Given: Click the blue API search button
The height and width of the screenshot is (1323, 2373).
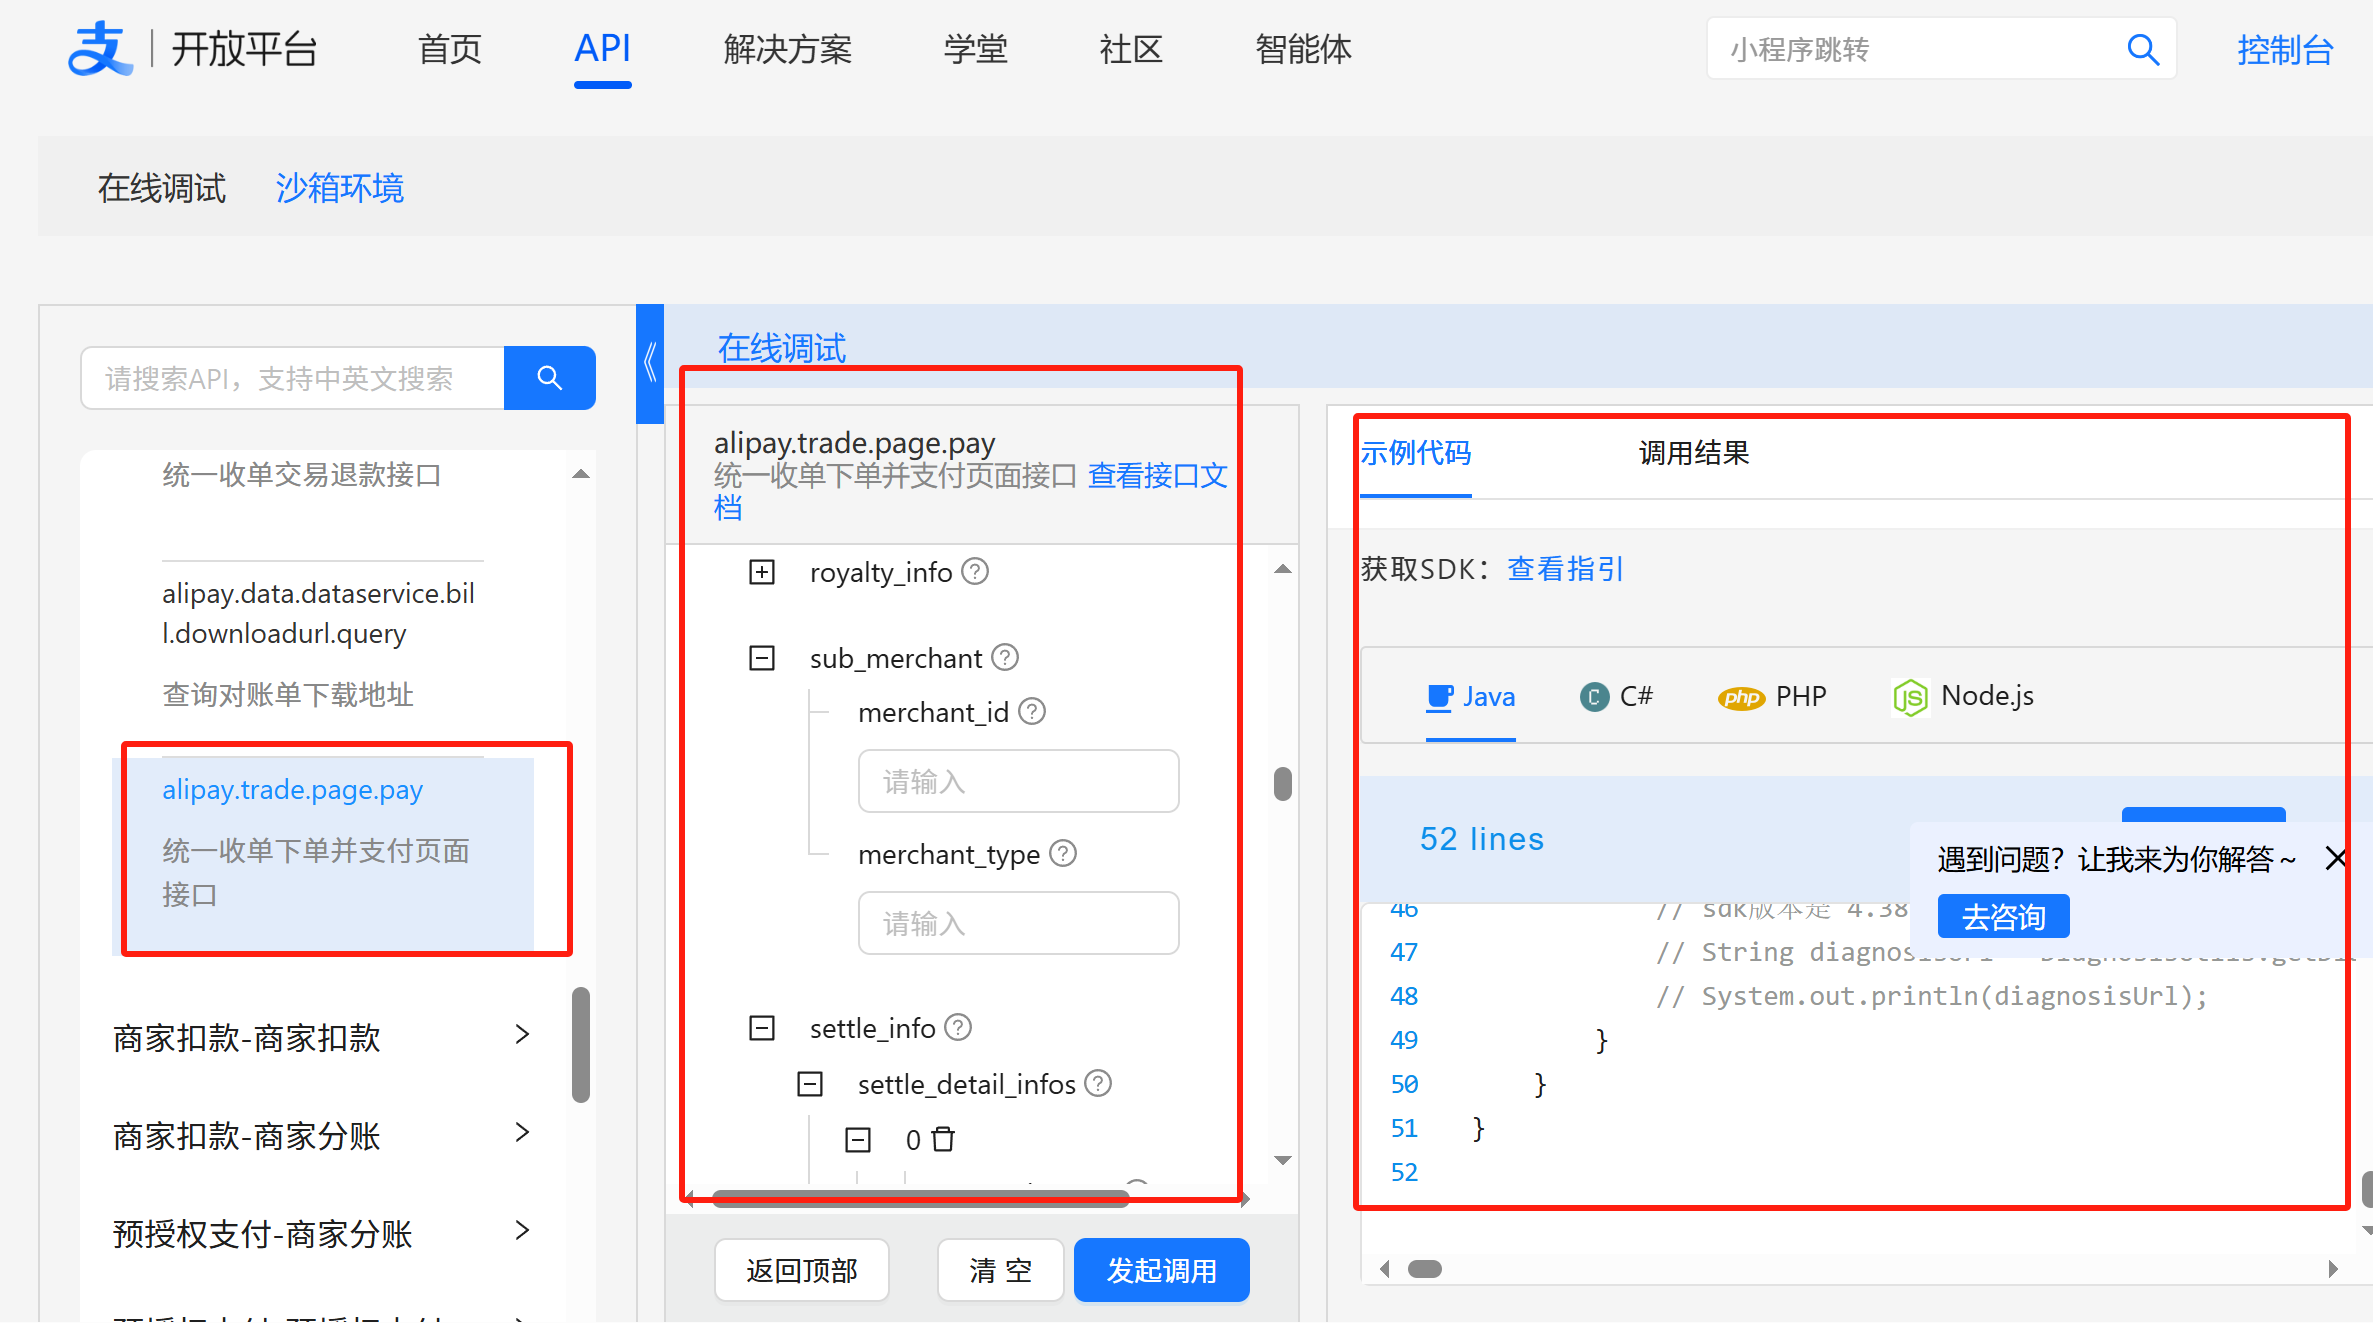Looking at the screenshot, I should [549, 378].
